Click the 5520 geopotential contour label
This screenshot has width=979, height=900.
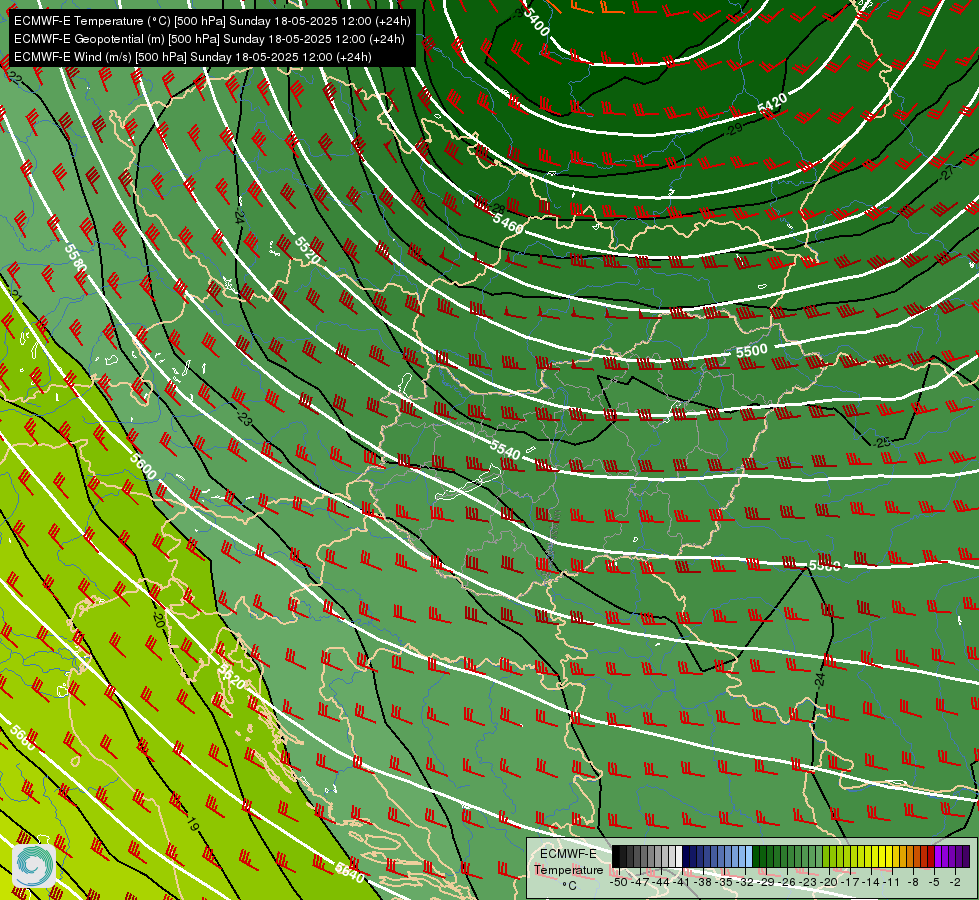pos(308,250)
